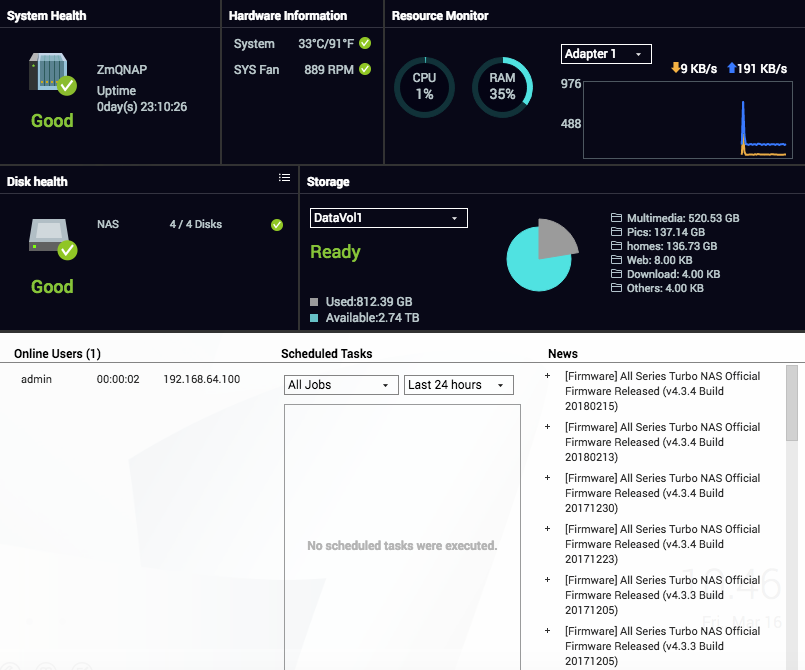Expand the news item for Build 20180215
Screen dimensions: 805x670
click(x=547, y=376)
